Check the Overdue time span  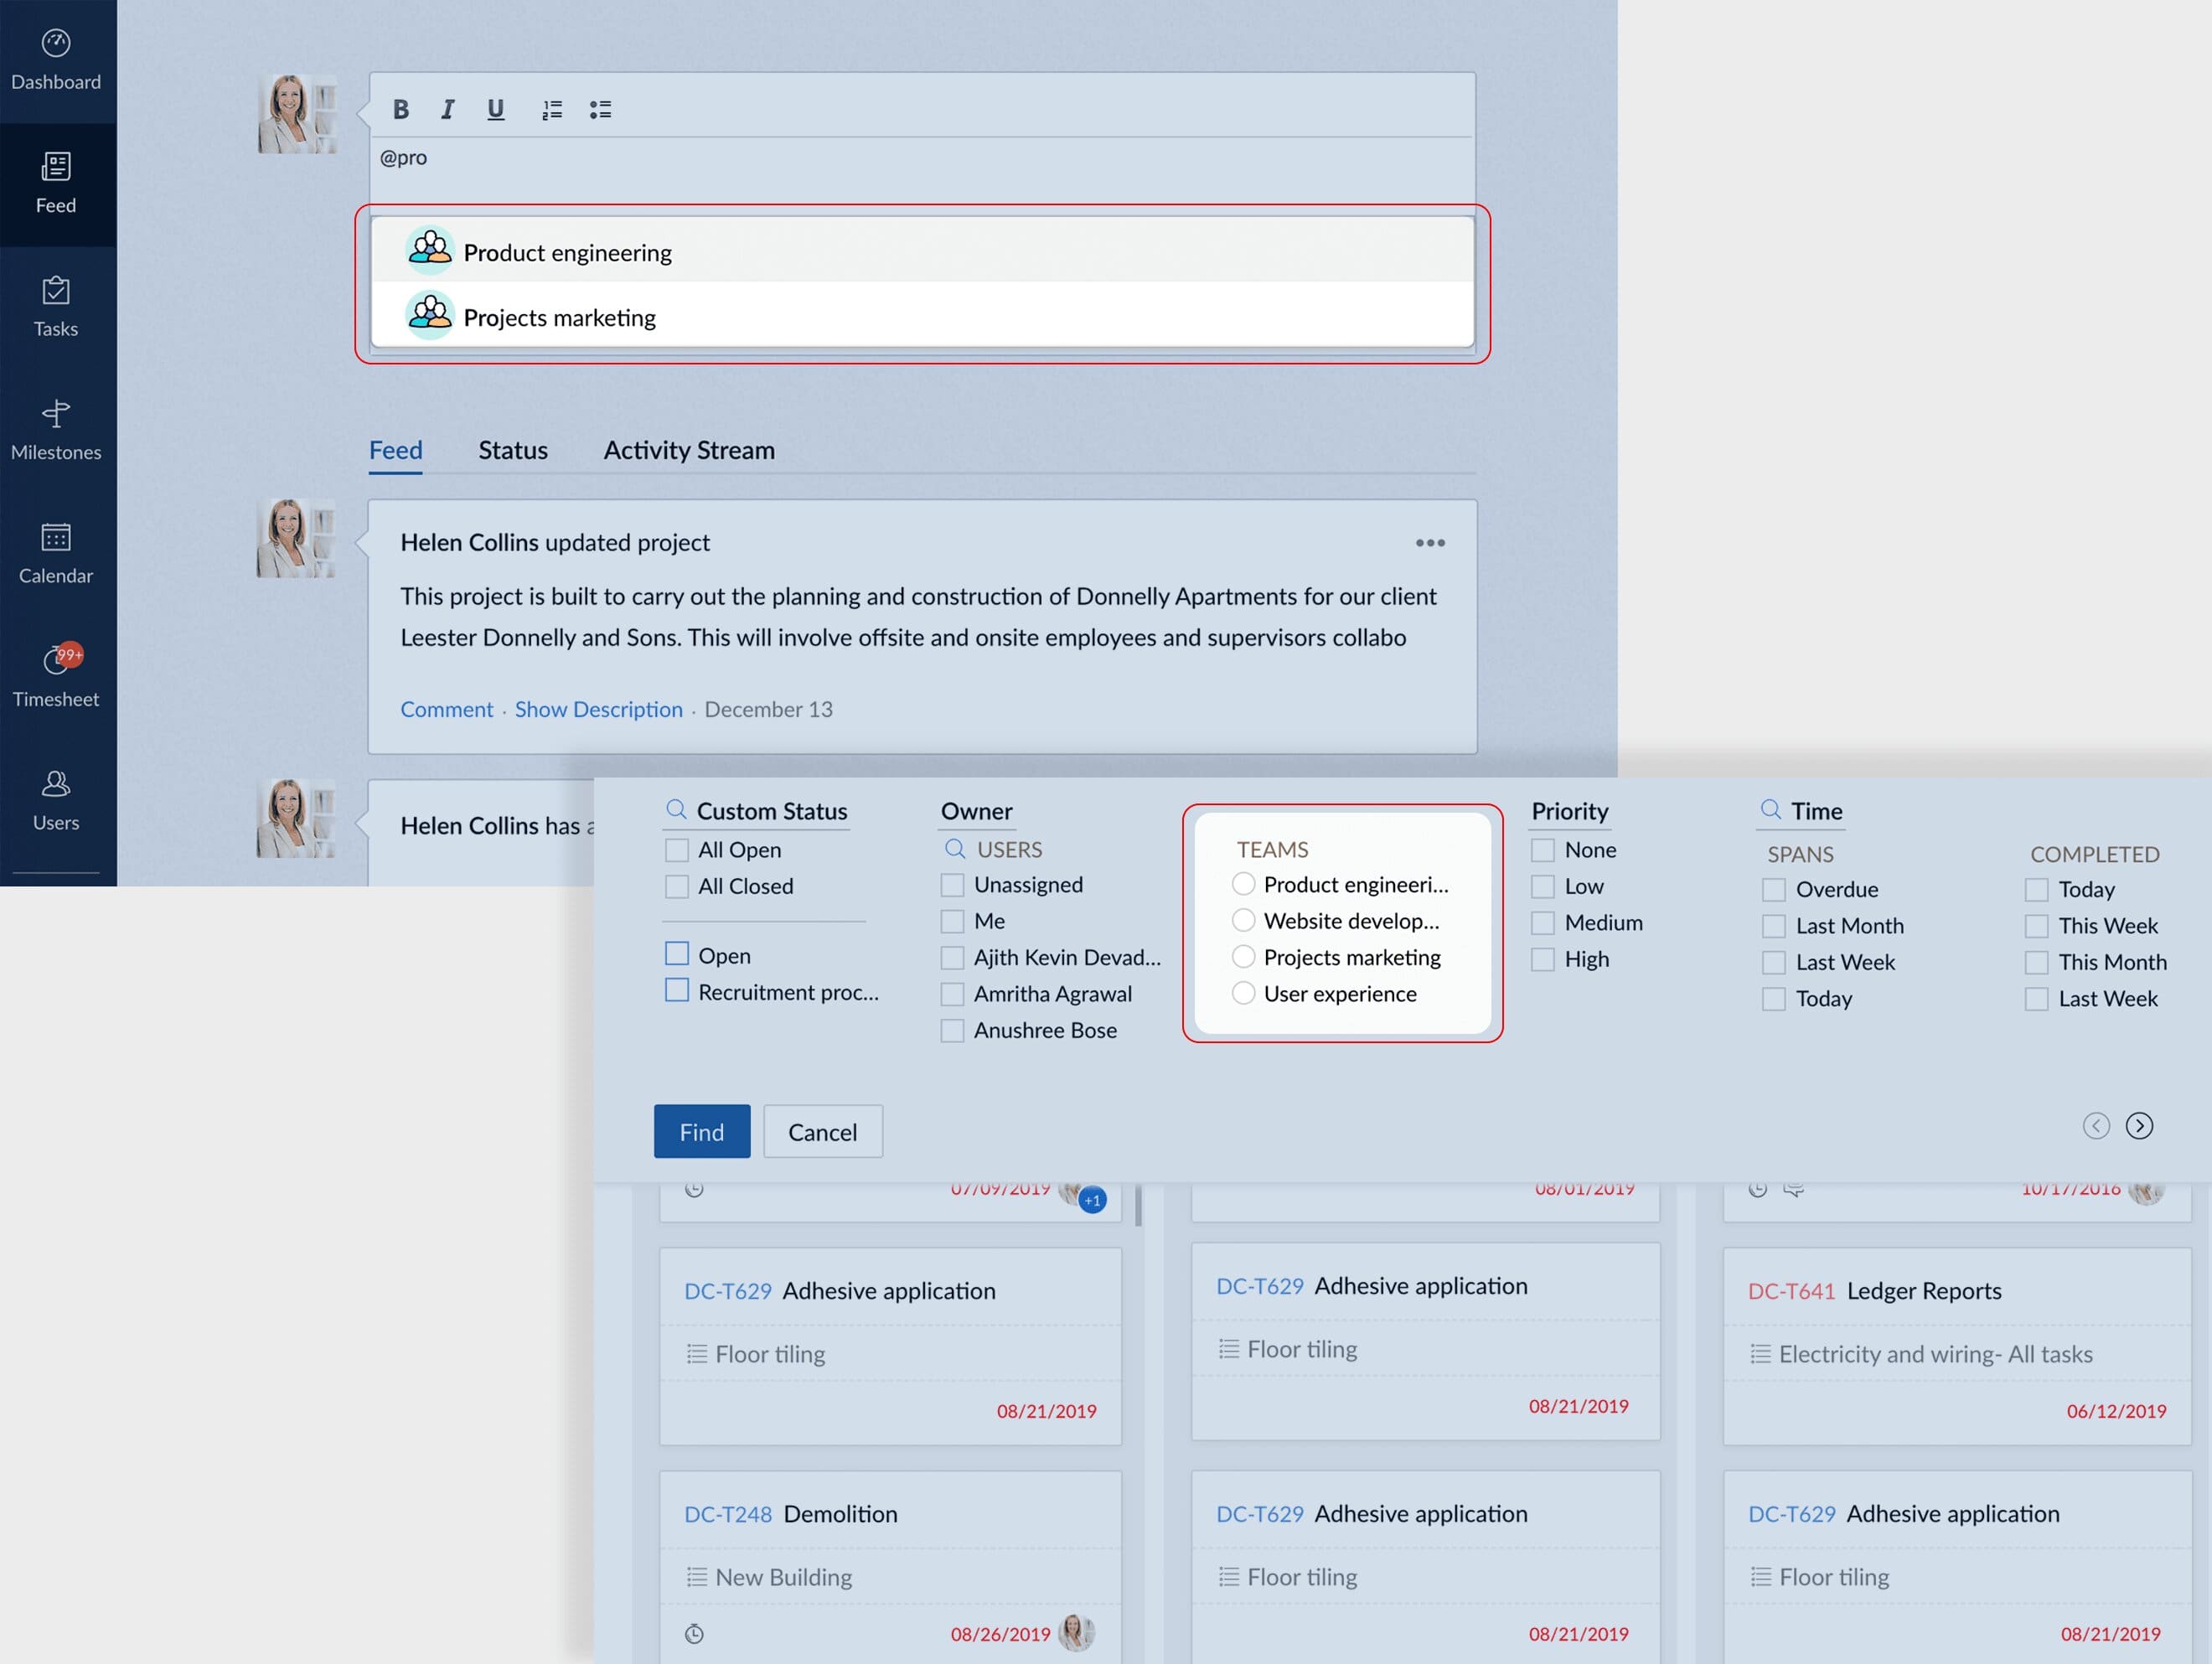point(1773,889)
